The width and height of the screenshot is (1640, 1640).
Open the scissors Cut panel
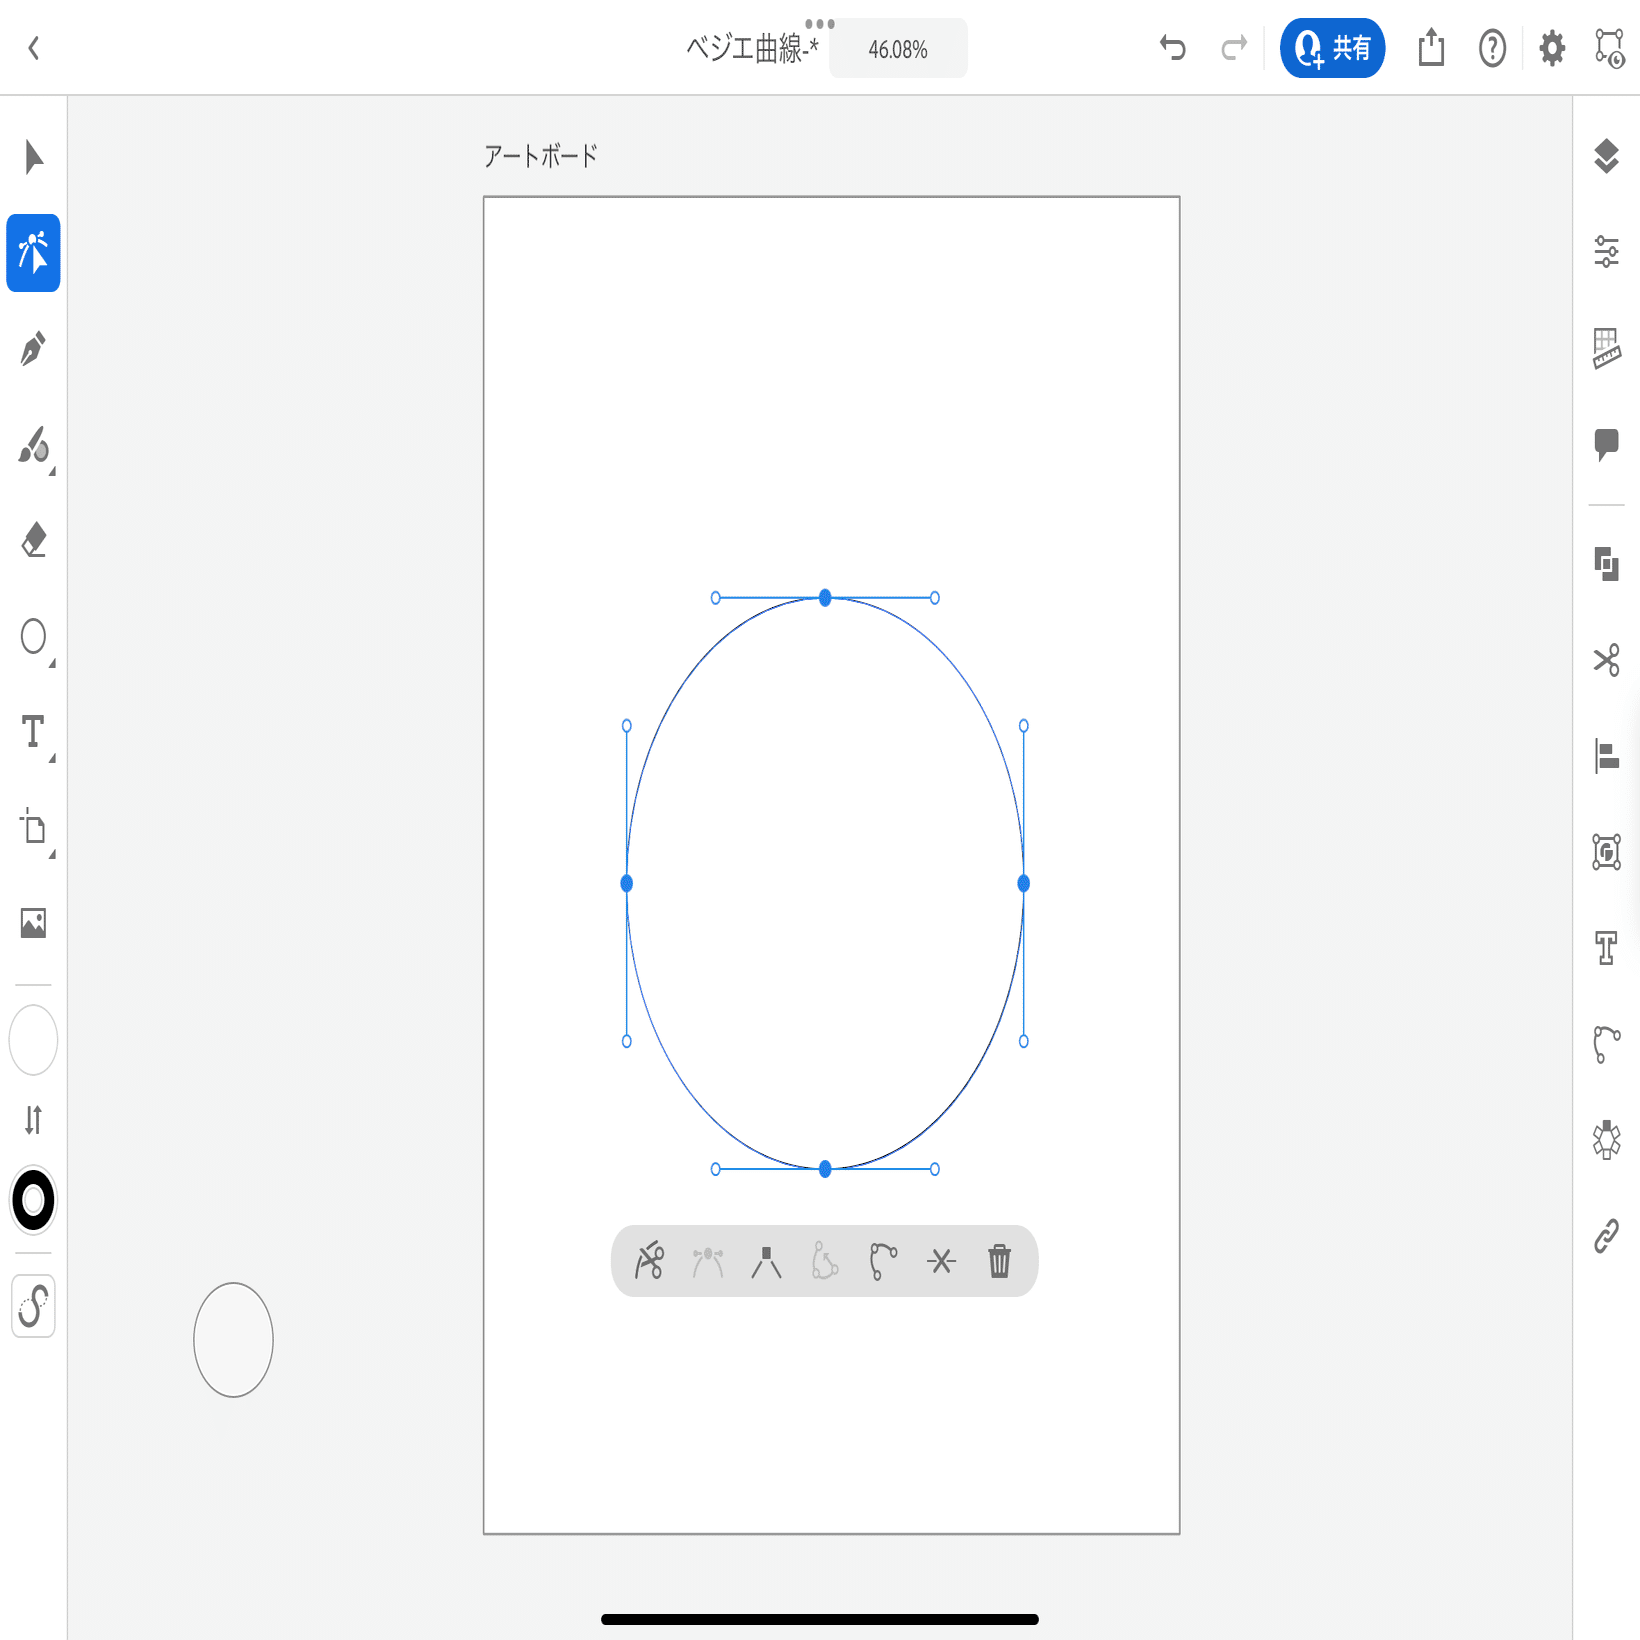pos(1606,660)
